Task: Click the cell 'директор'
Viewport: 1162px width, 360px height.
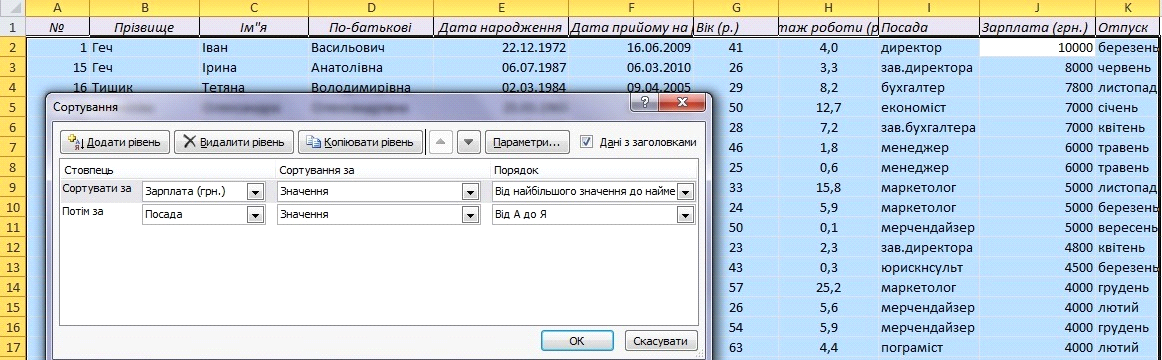Action: tap(929, 47)
